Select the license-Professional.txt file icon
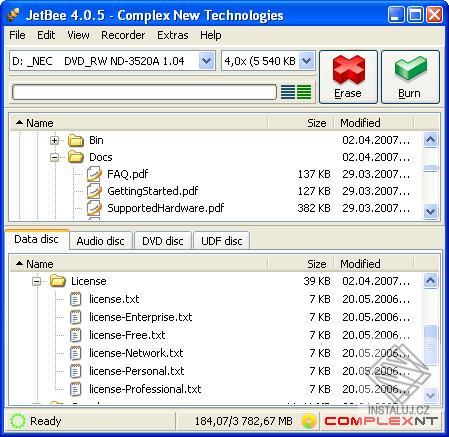The height and width of the screenshot is (437, 449). 76,389
